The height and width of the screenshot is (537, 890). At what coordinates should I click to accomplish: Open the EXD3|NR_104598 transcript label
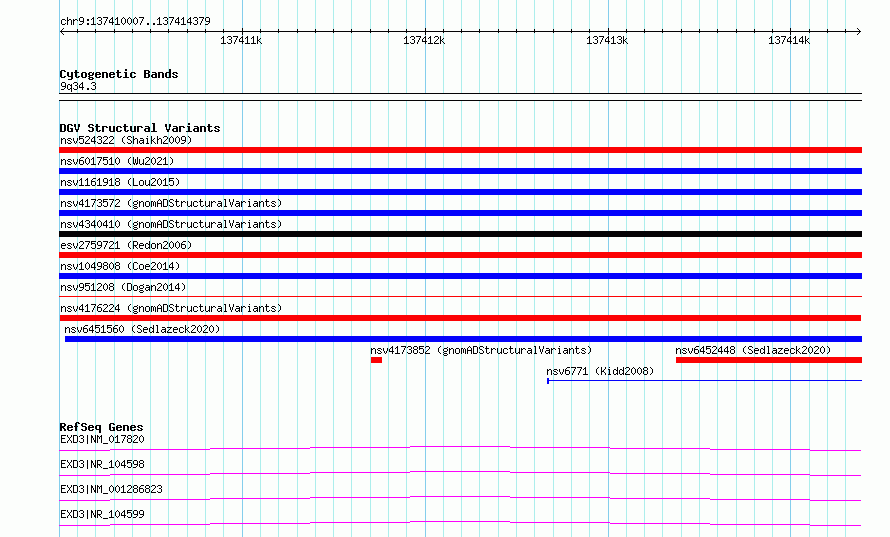pyautogui.click(x=102, y=464)
